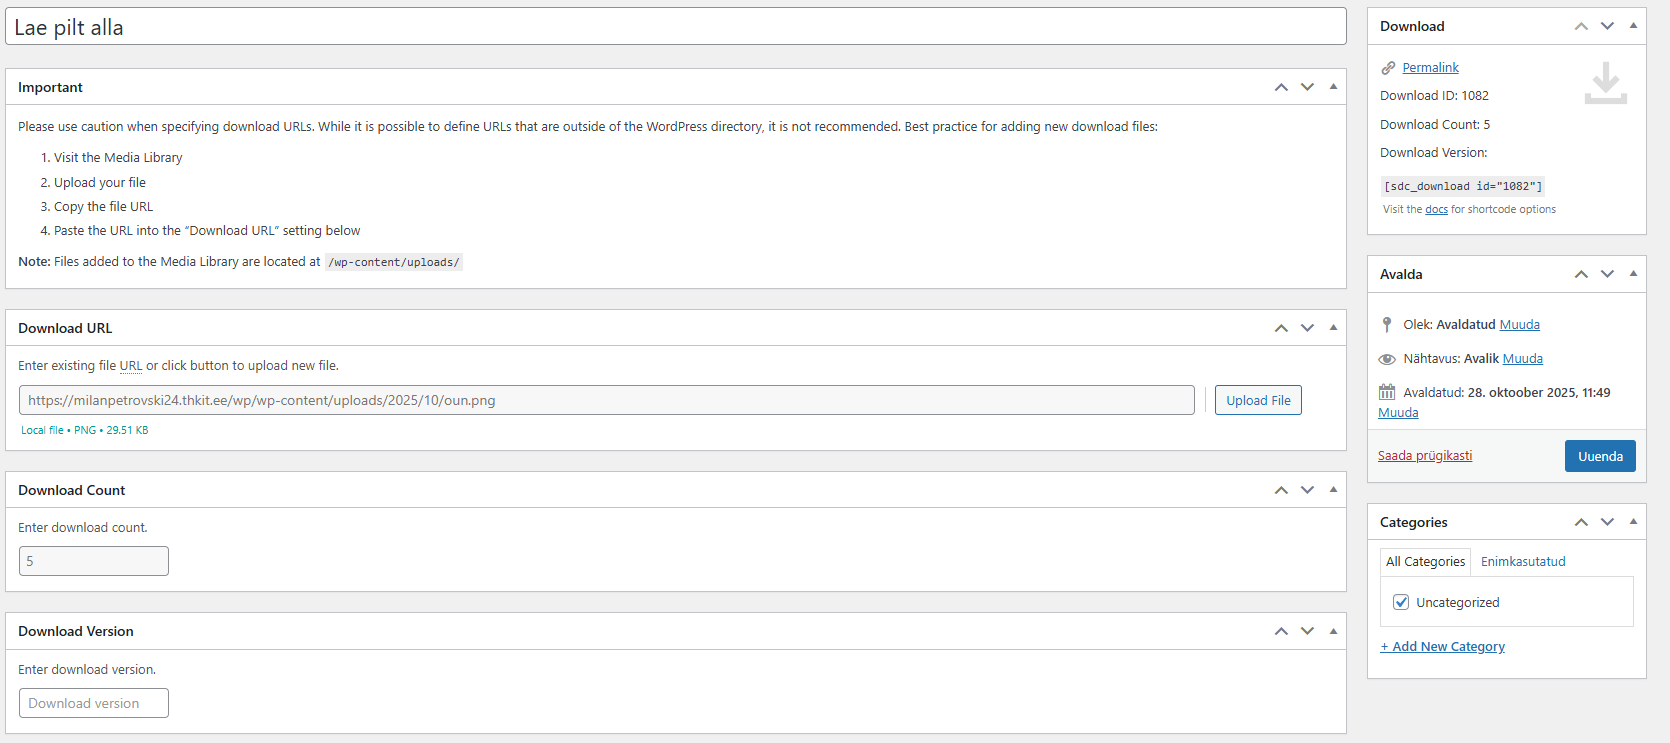Collapse the Download URL panel
The height and width of the screenshot is (743, 1670).
pos(1333,328)
